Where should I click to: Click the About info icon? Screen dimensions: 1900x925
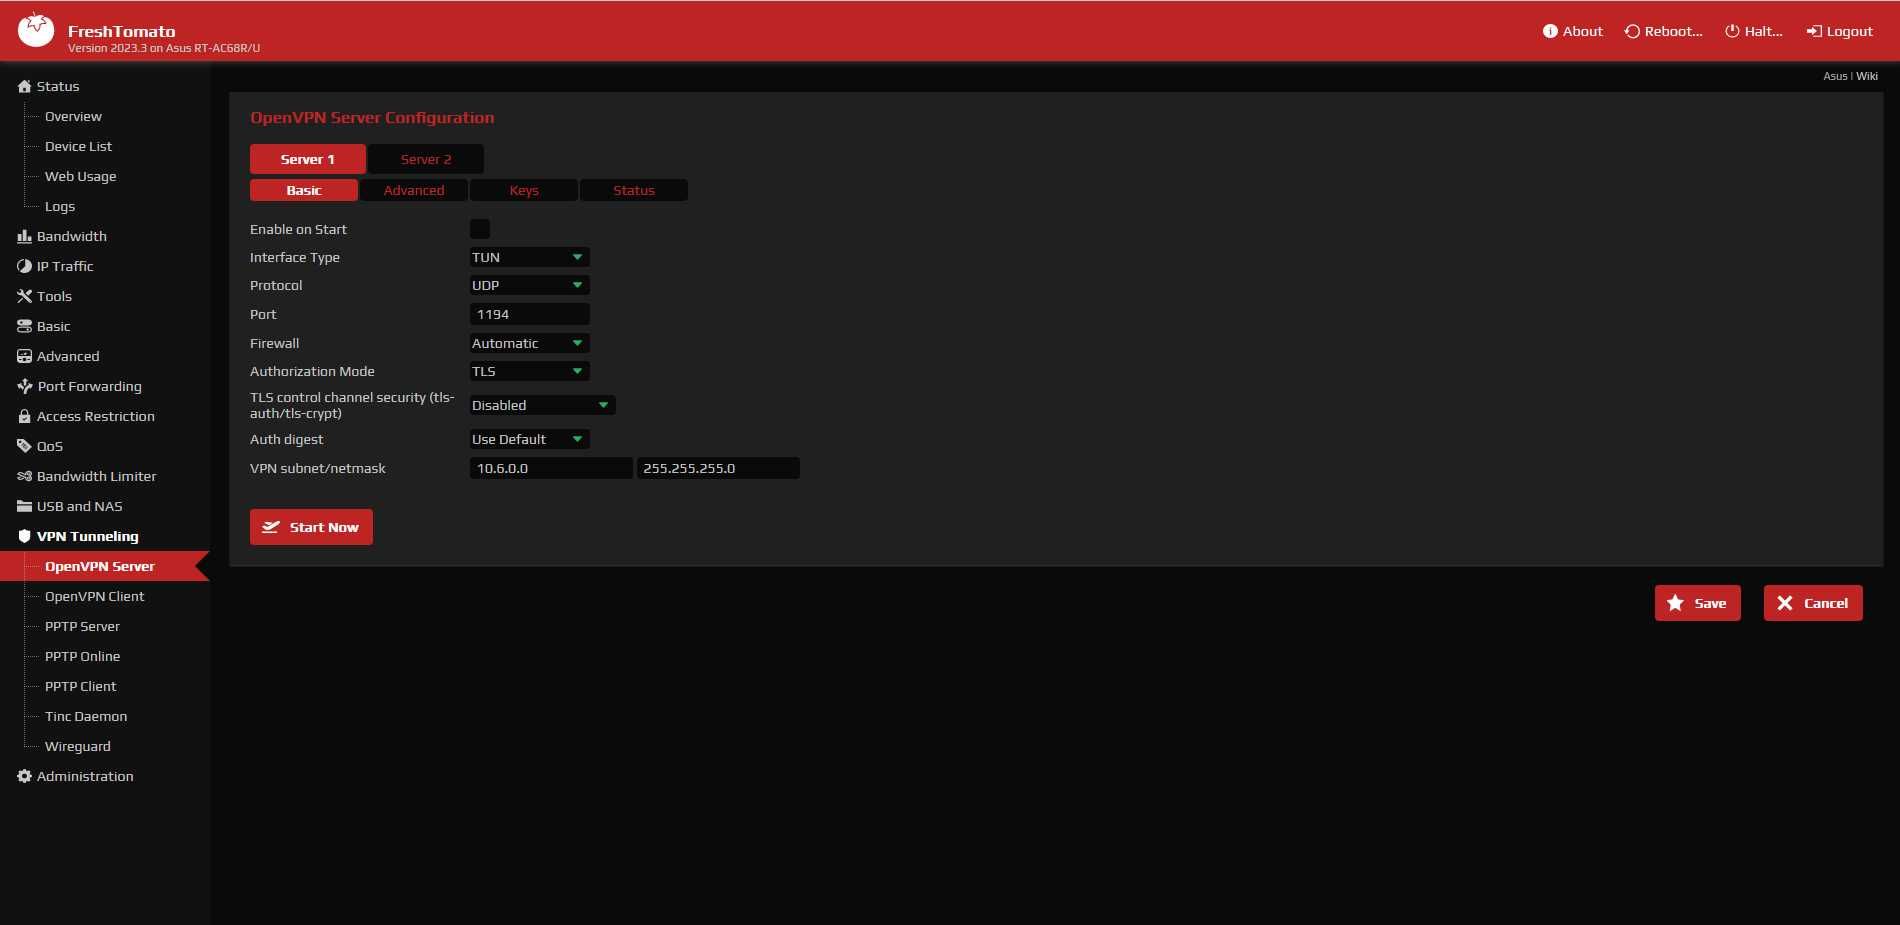[x=1550, y=31]
